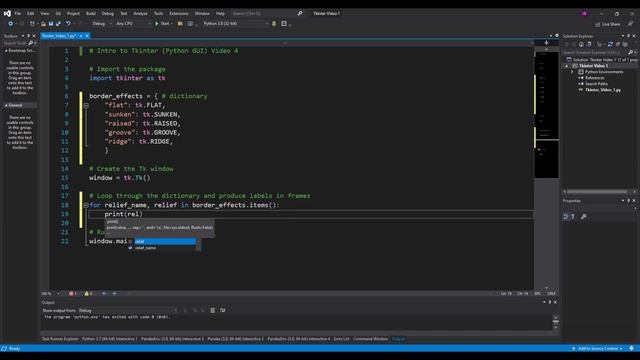This screenshot has width=640, height=360.
Task: Click the Search (Ctrl+Q) box
Action: pos(263,13)
